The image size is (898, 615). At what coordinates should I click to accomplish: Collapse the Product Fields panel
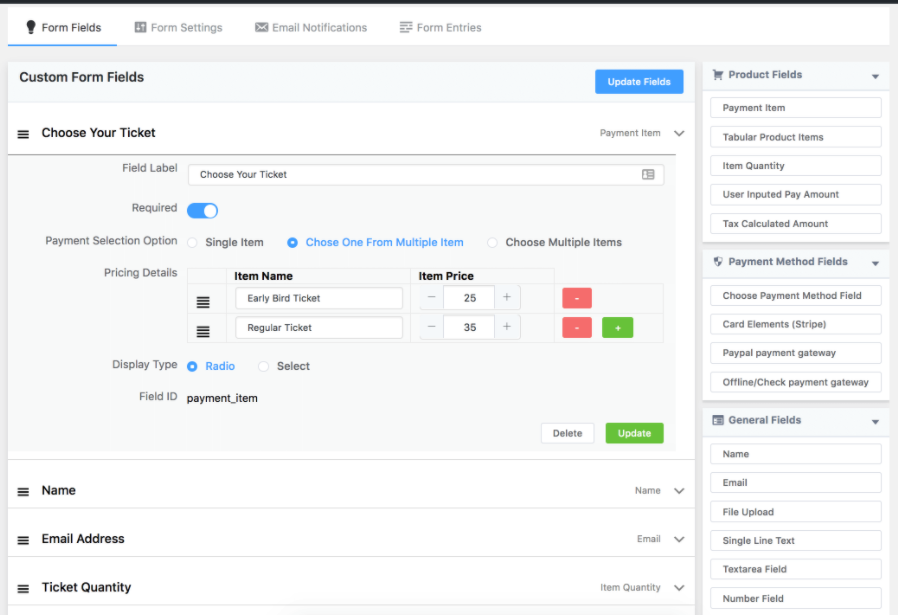click(x=875, y=76)
